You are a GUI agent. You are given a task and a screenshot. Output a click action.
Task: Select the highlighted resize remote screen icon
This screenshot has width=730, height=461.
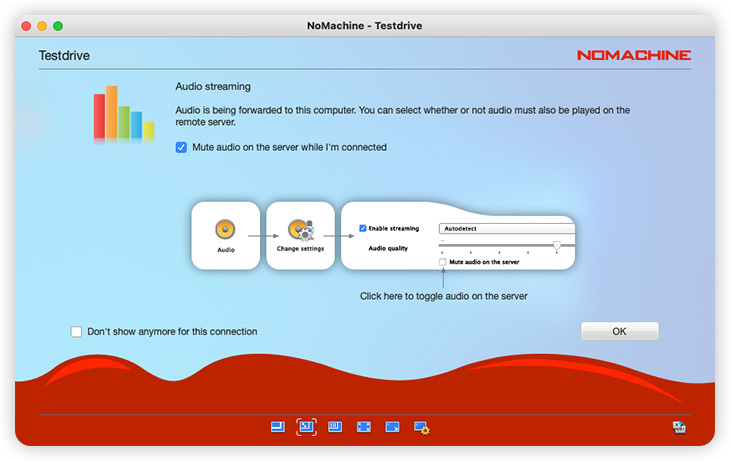[306, 427]
